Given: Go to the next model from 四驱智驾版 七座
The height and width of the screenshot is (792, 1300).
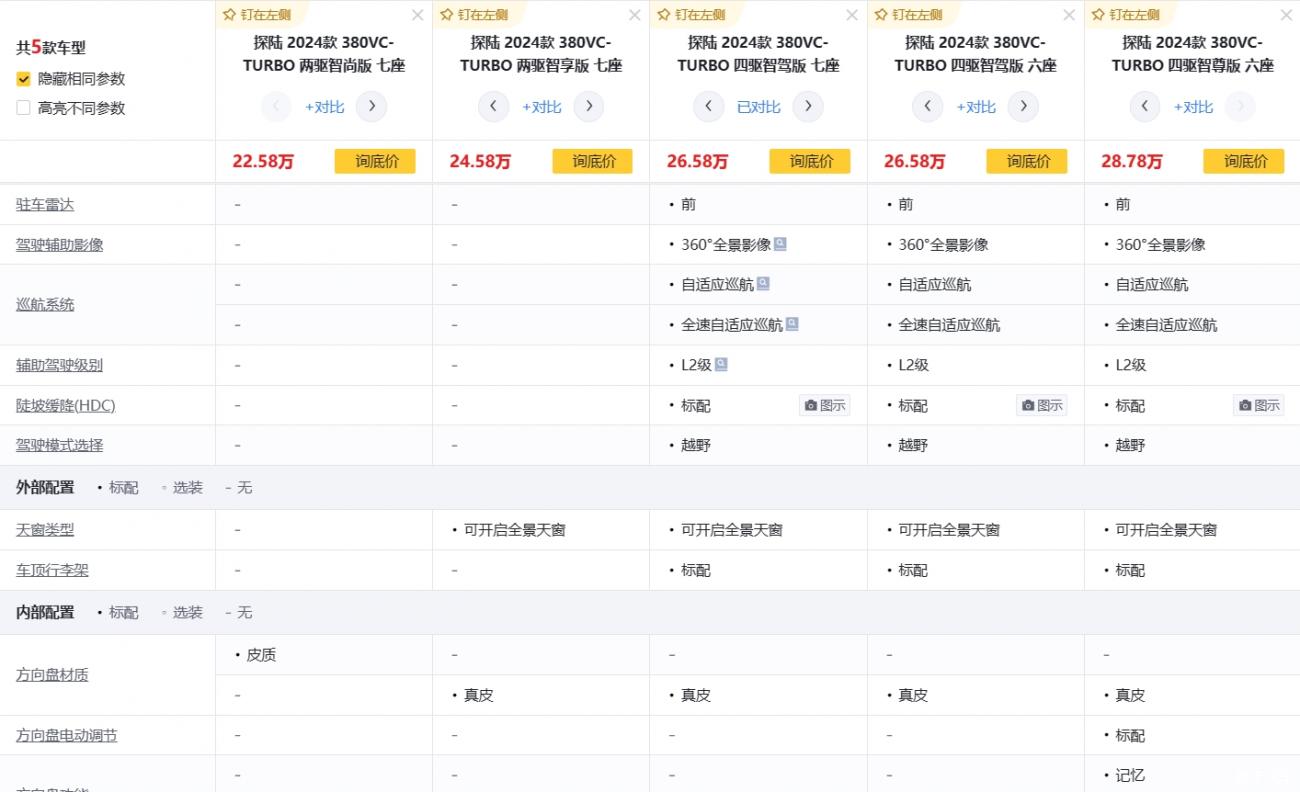Looking at the screenshot, I should click(807, 107).
